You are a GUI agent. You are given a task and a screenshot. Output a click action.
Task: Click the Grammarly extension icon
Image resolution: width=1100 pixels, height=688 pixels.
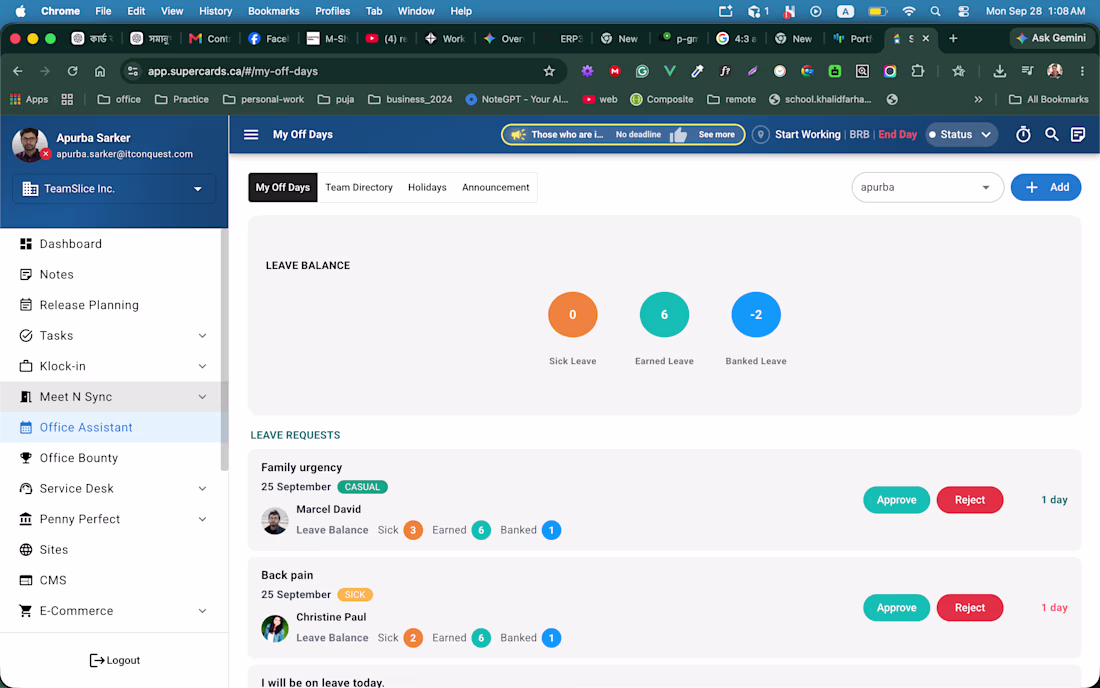[x=642, y=71]
